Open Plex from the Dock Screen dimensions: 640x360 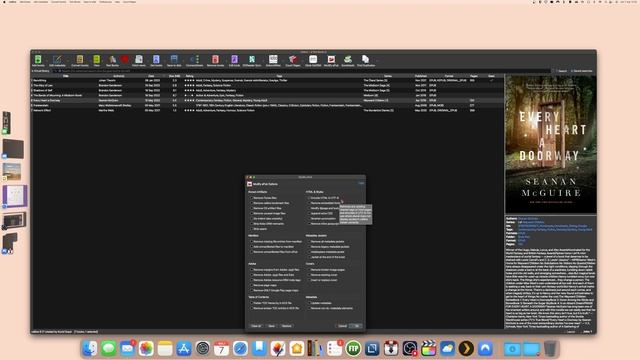466,349
